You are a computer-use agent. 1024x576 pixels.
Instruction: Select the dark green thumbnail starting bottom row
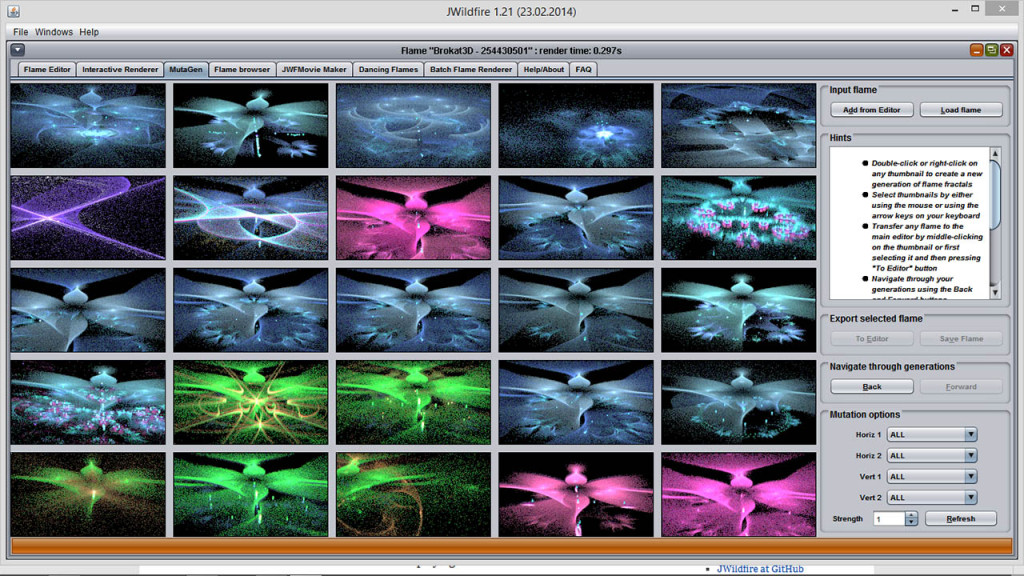[x=88, y=494]
